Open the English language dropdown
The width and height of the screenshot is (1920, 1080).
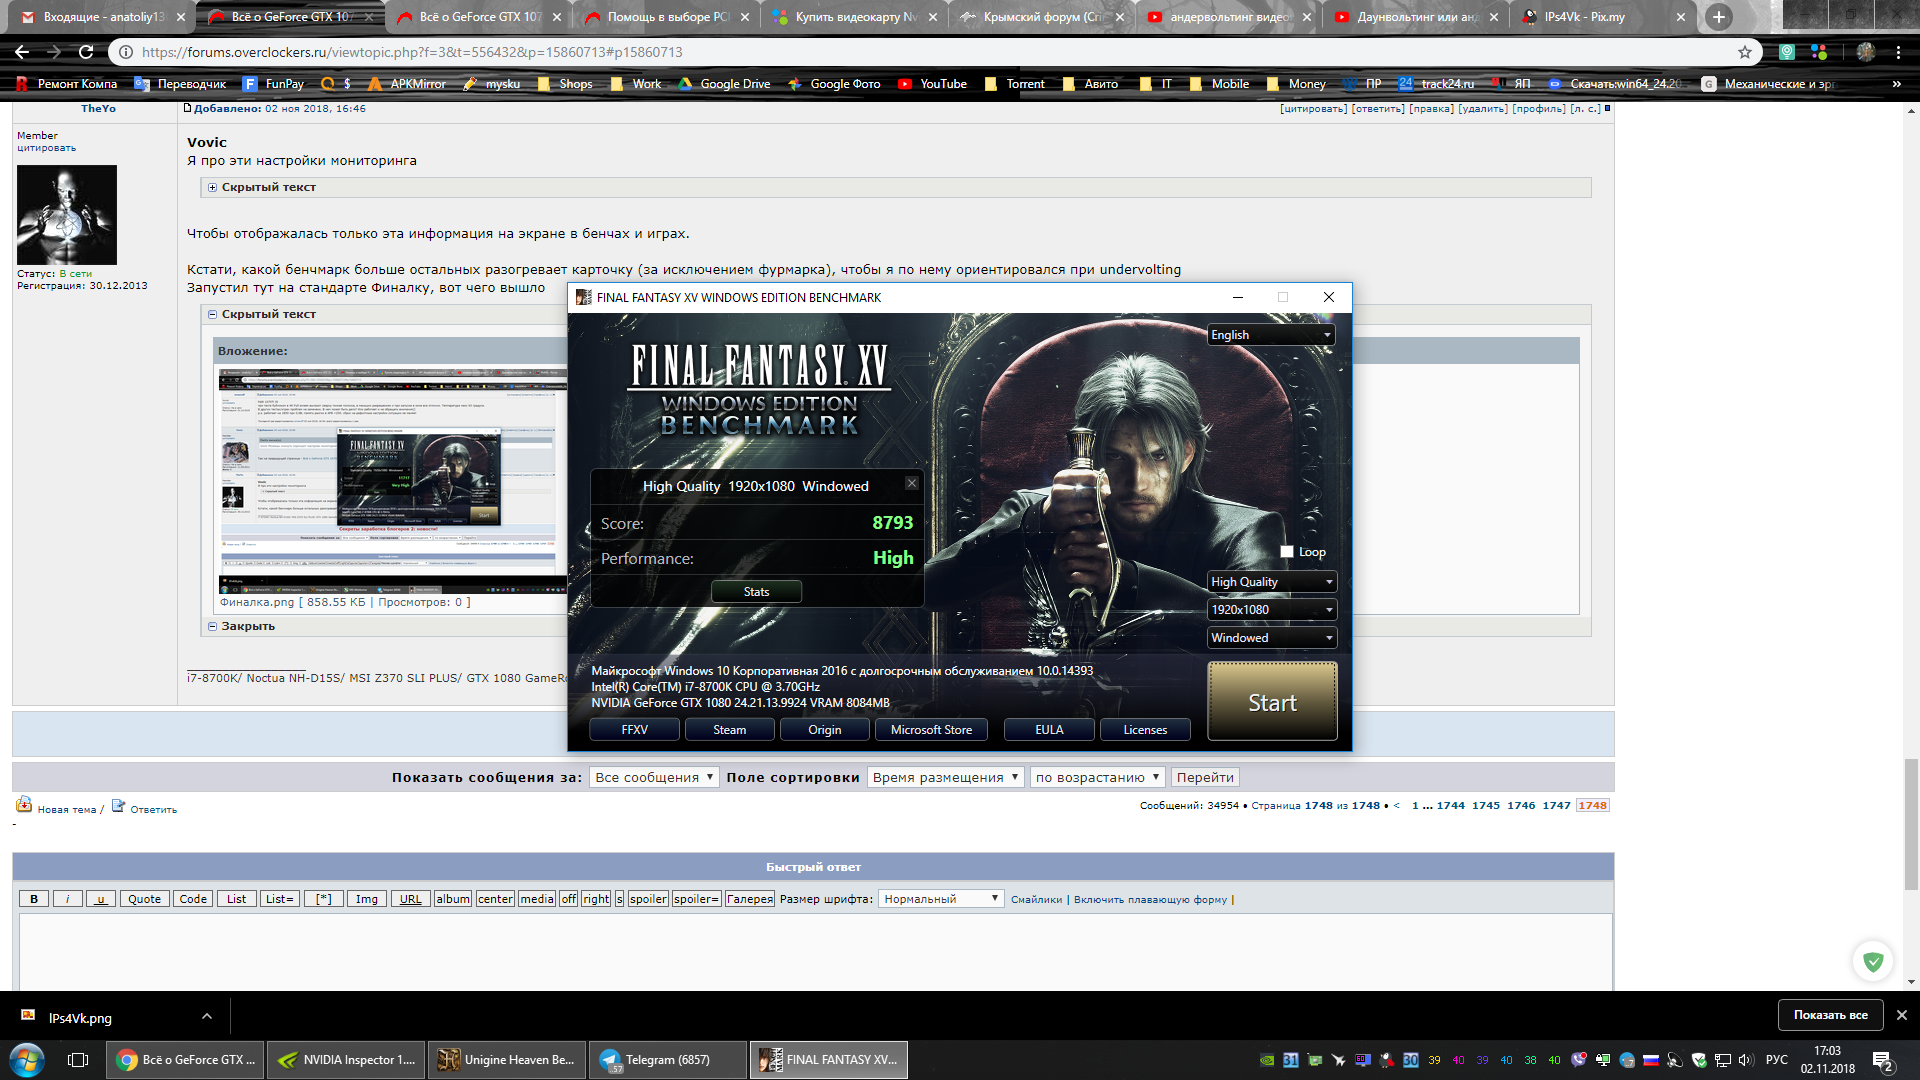pos(1271,335)
